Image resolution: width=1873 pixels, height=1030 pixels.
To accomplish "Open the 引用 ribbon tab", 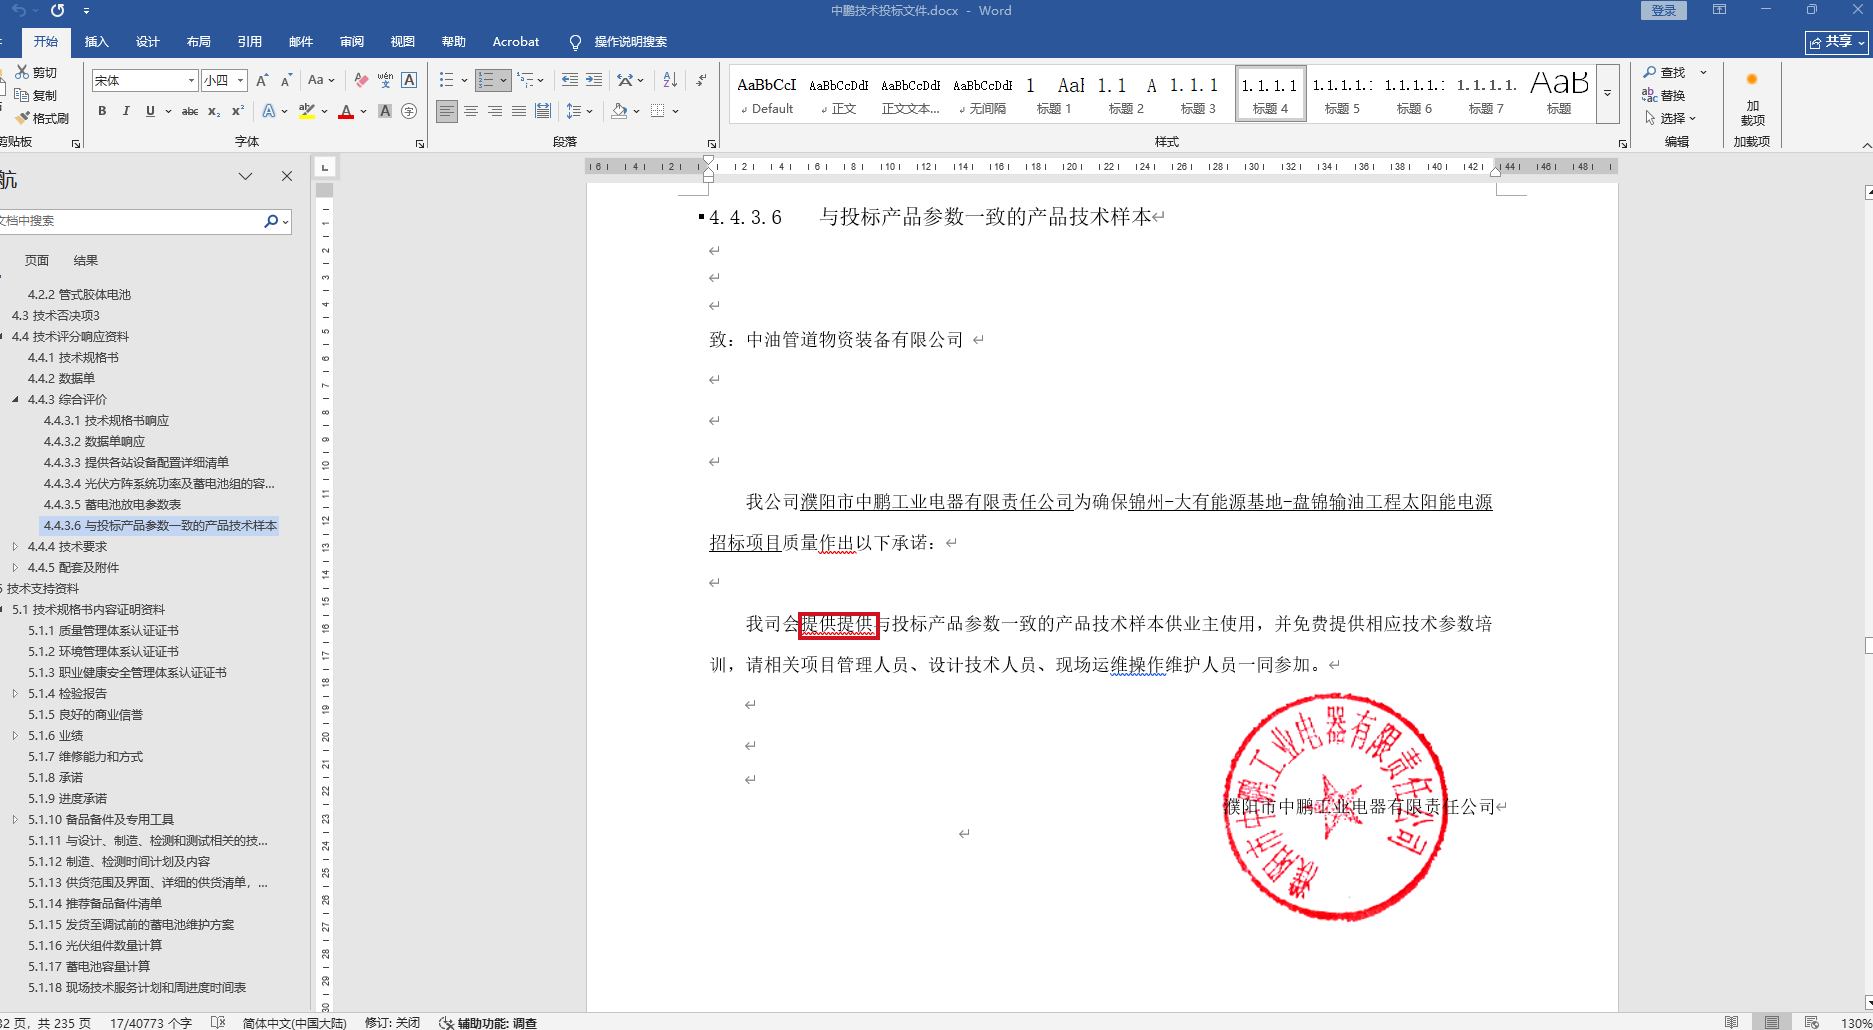I will click(x=250, y=42).
